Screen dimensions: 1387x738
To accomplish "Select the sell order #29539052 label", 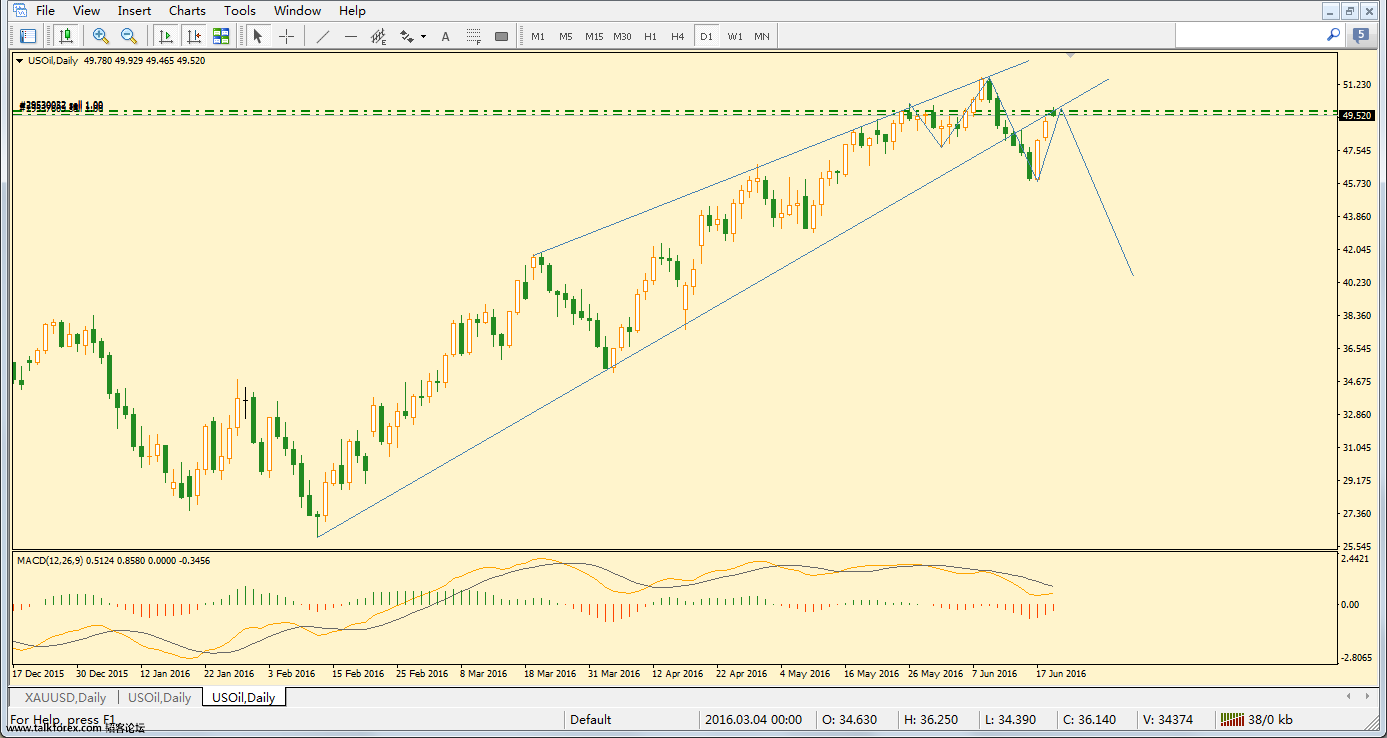I will [x=61, y=105].
